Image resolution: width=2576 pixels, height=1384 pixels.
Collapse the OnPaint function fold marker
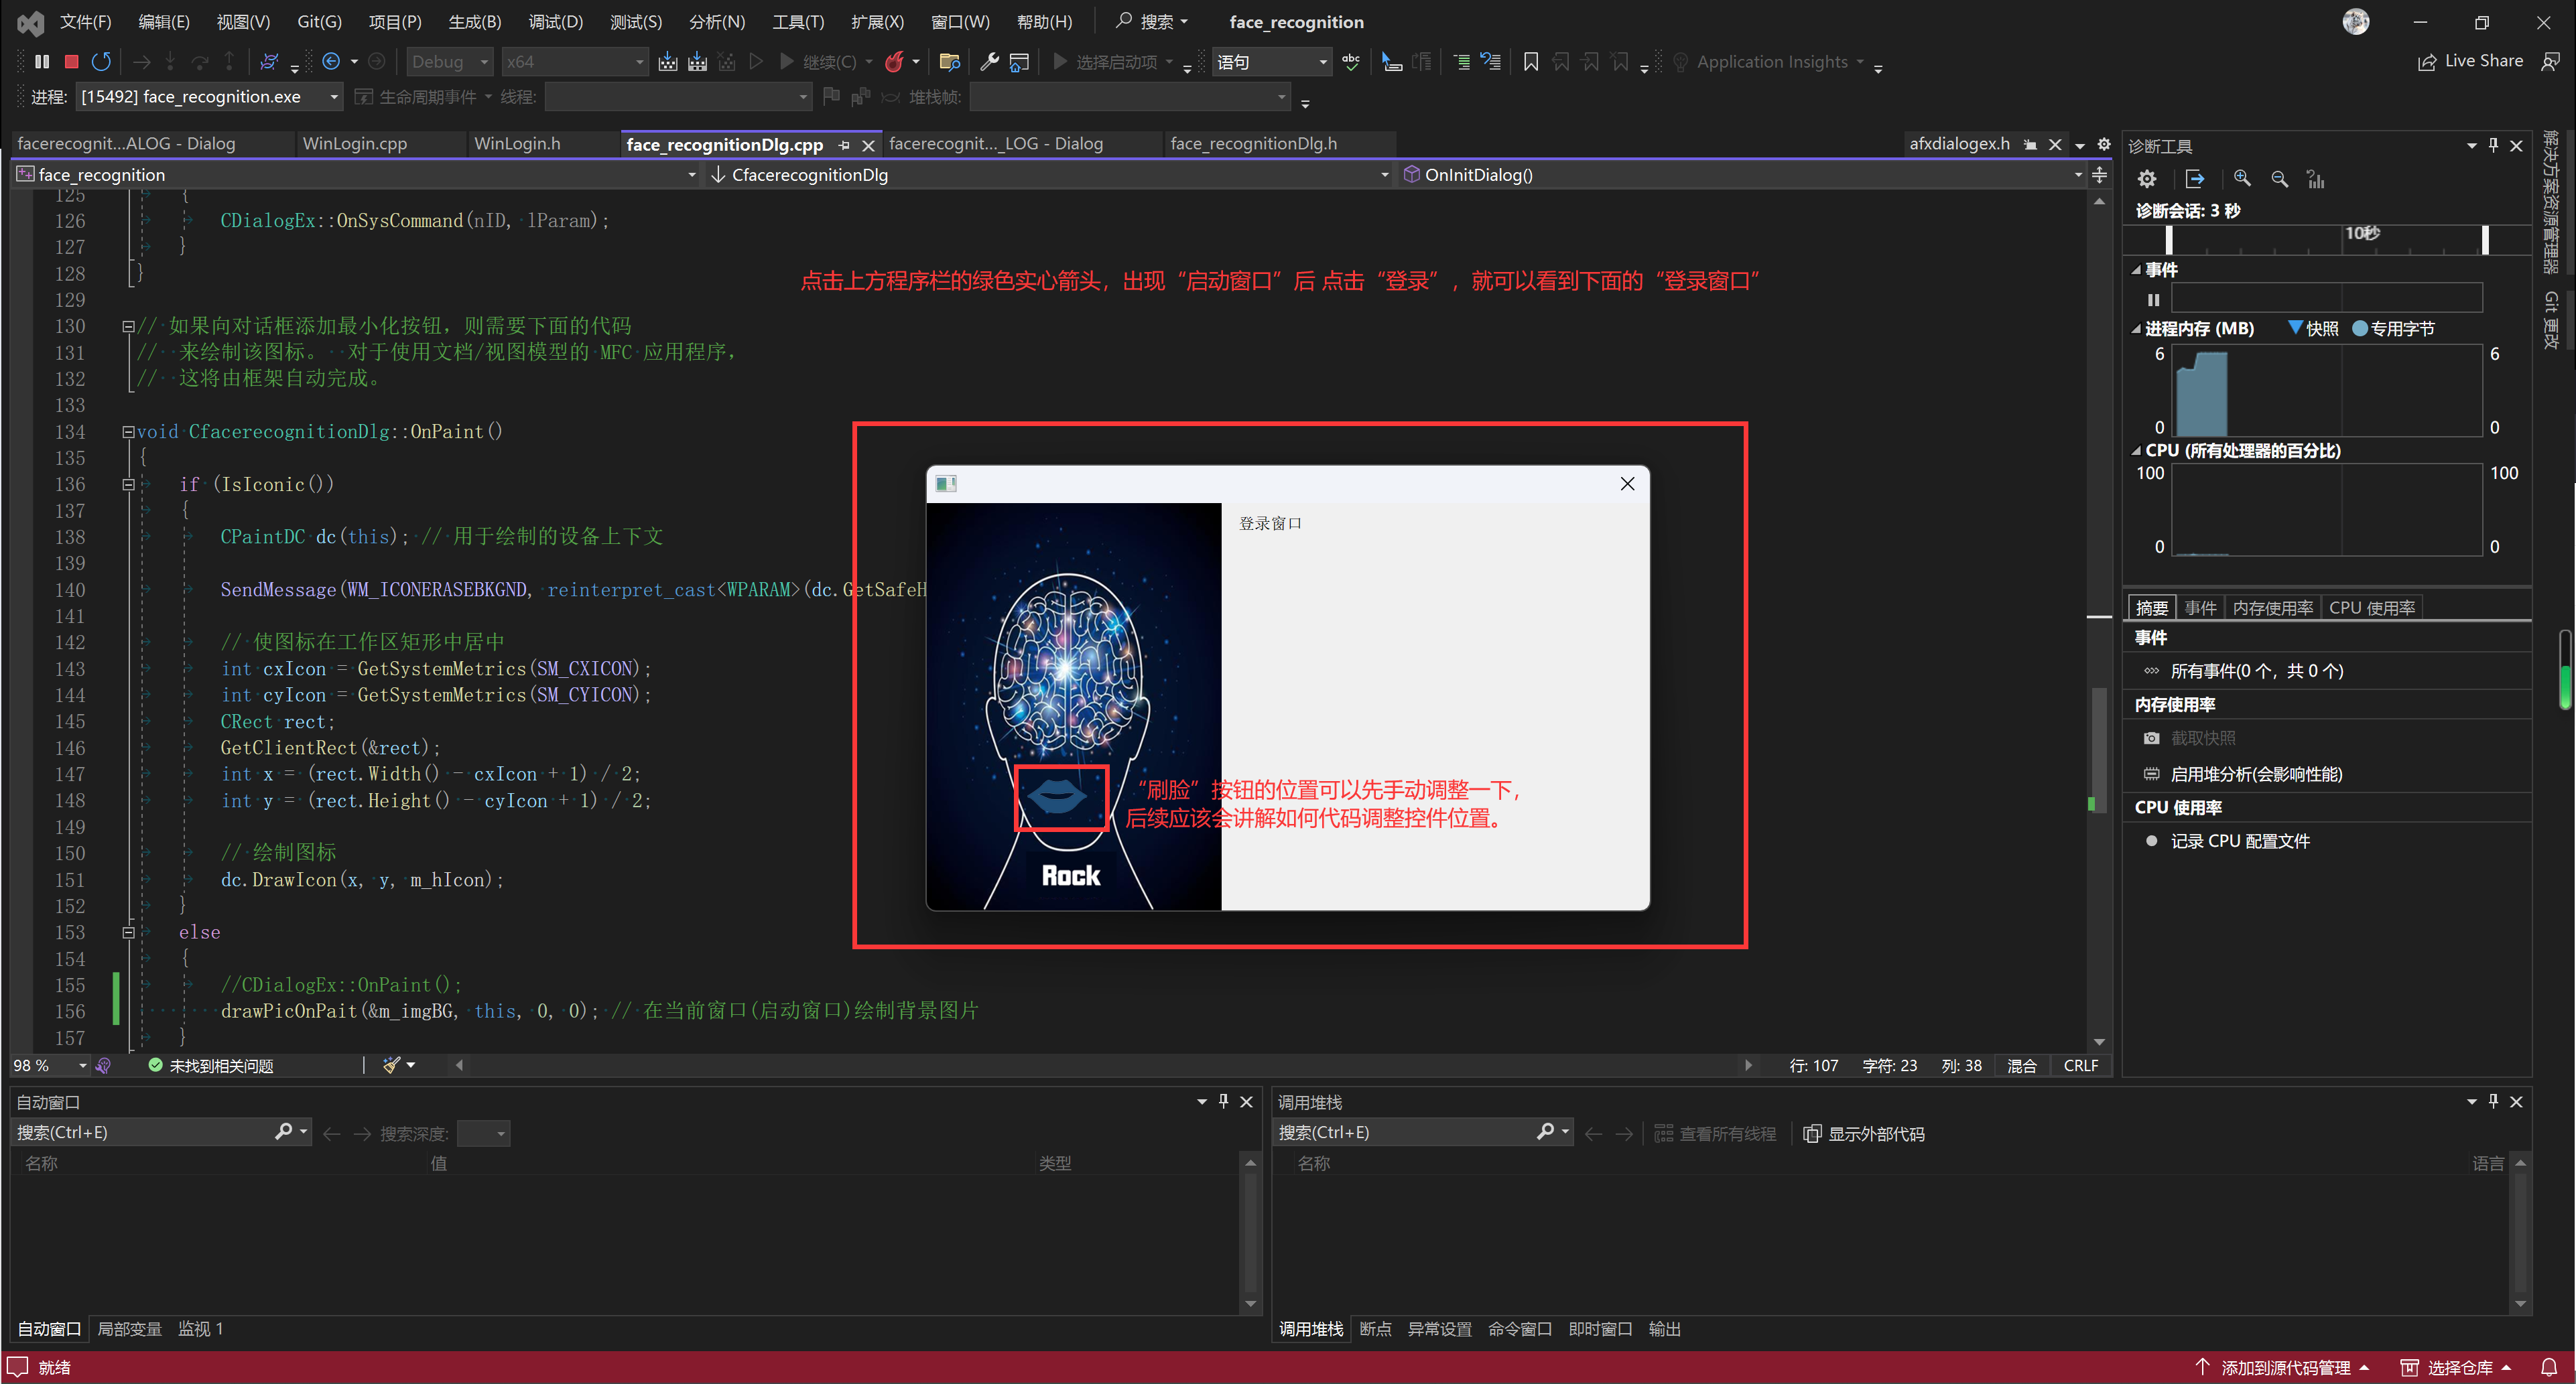[128, 432]
